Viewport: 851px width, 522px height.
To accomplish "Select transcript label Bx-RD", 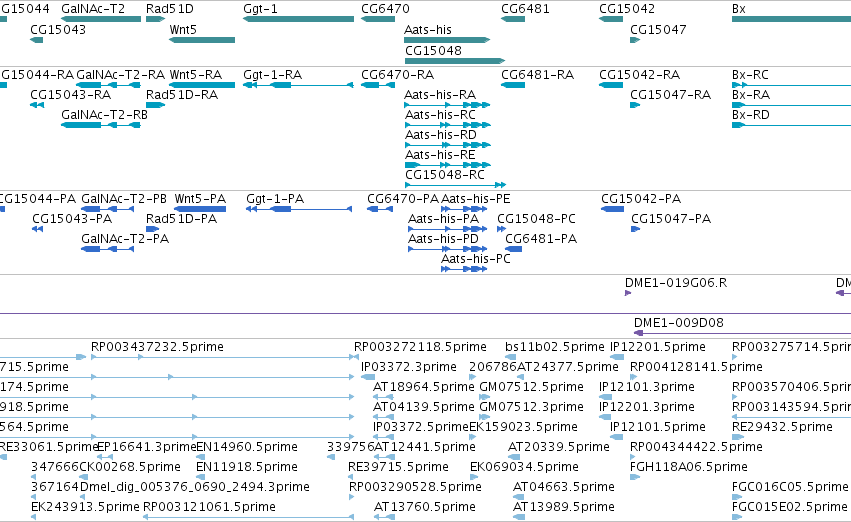I will (x=751, y=115).
